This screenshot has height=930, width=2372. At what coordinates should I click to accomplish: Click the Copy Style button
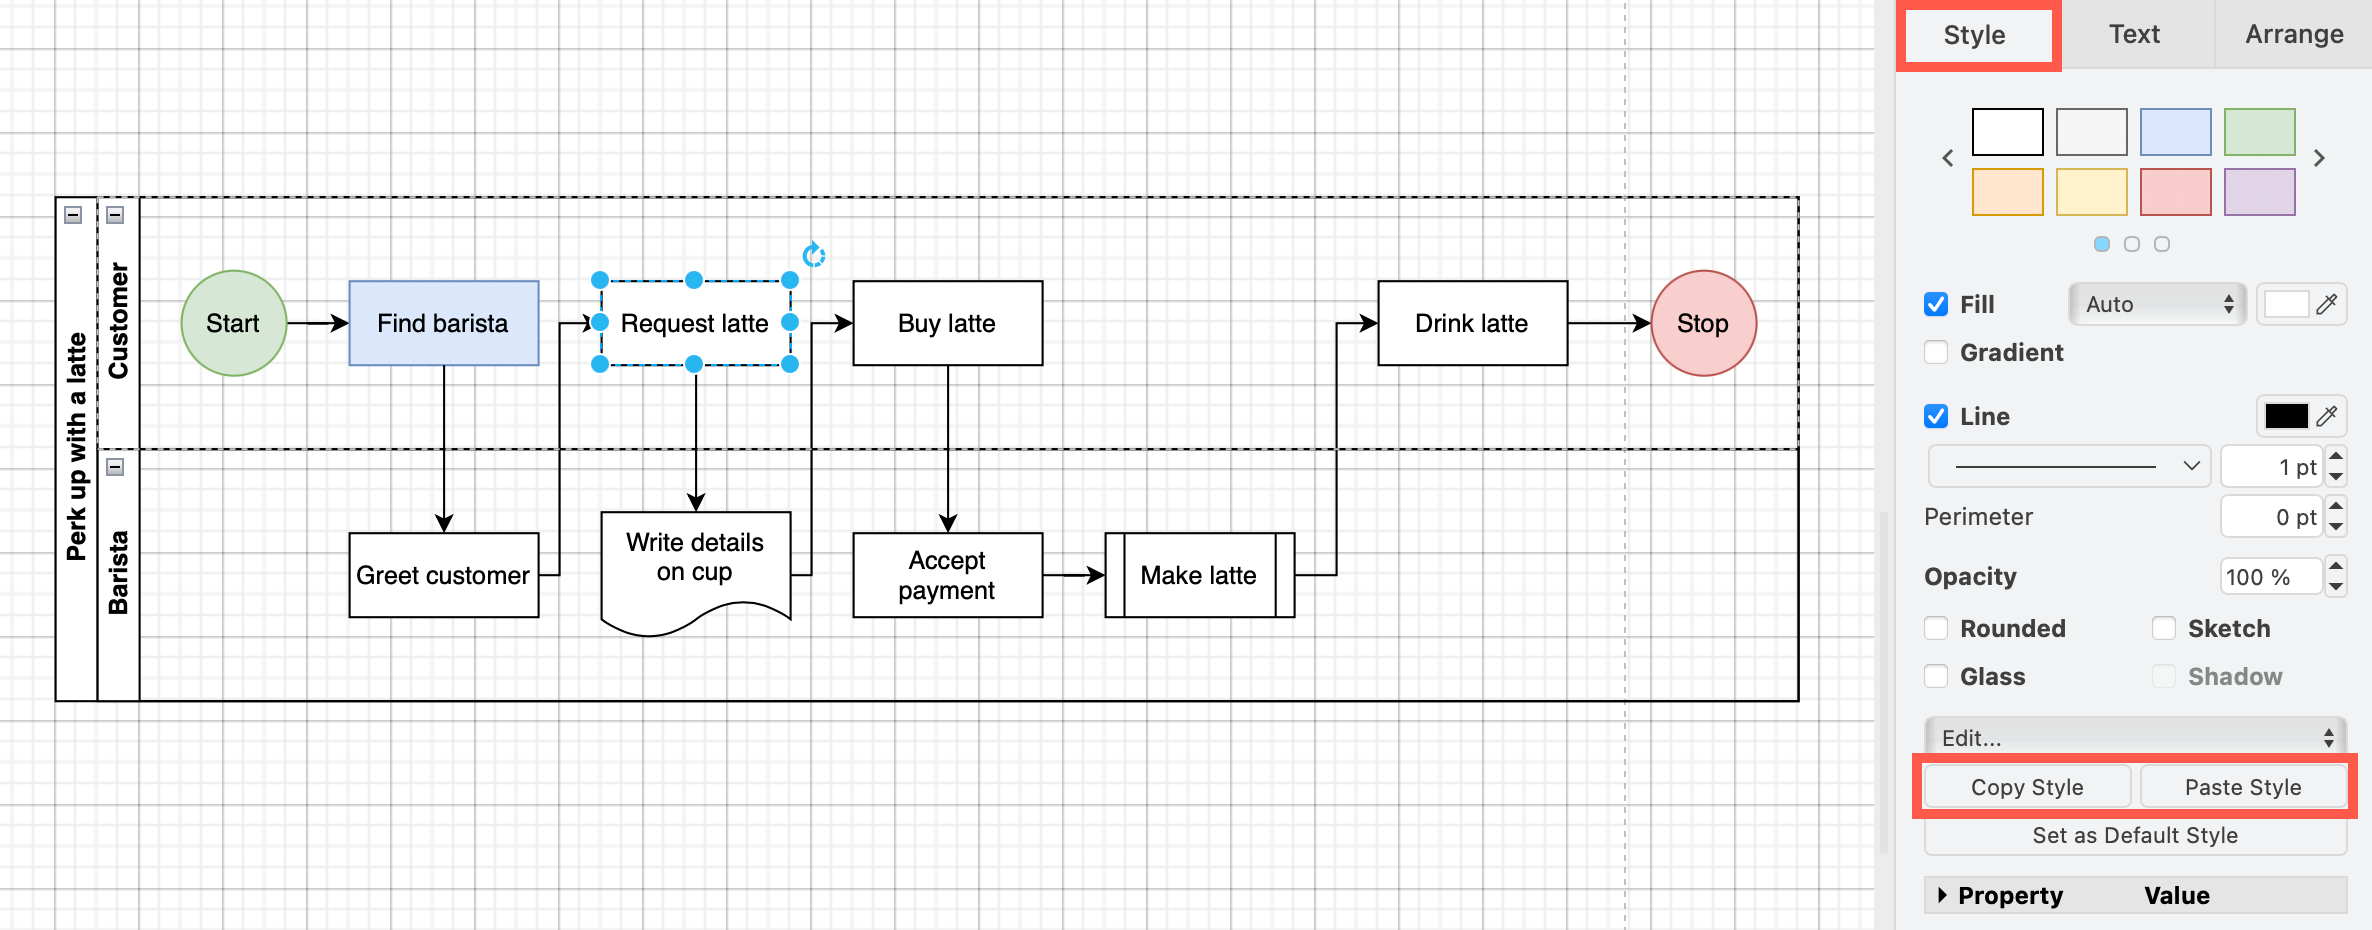2026,786
